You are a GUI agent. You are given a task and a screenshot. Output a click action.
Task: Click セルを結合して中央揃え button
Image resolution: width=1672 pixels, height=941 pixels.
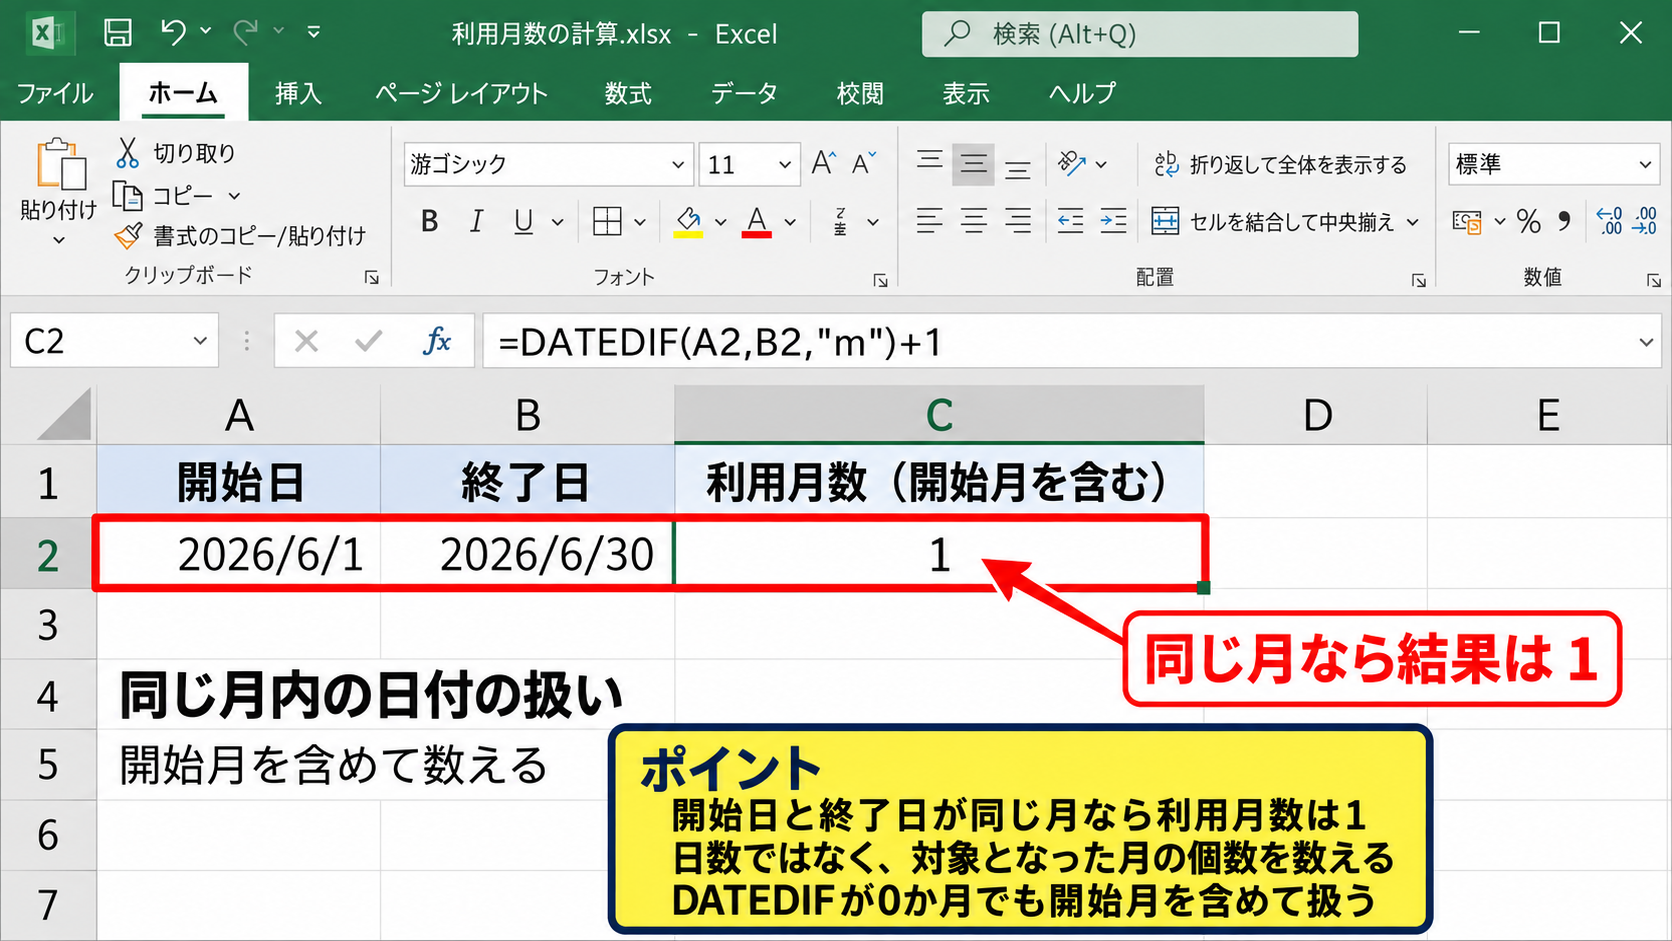click(1273, 222)
